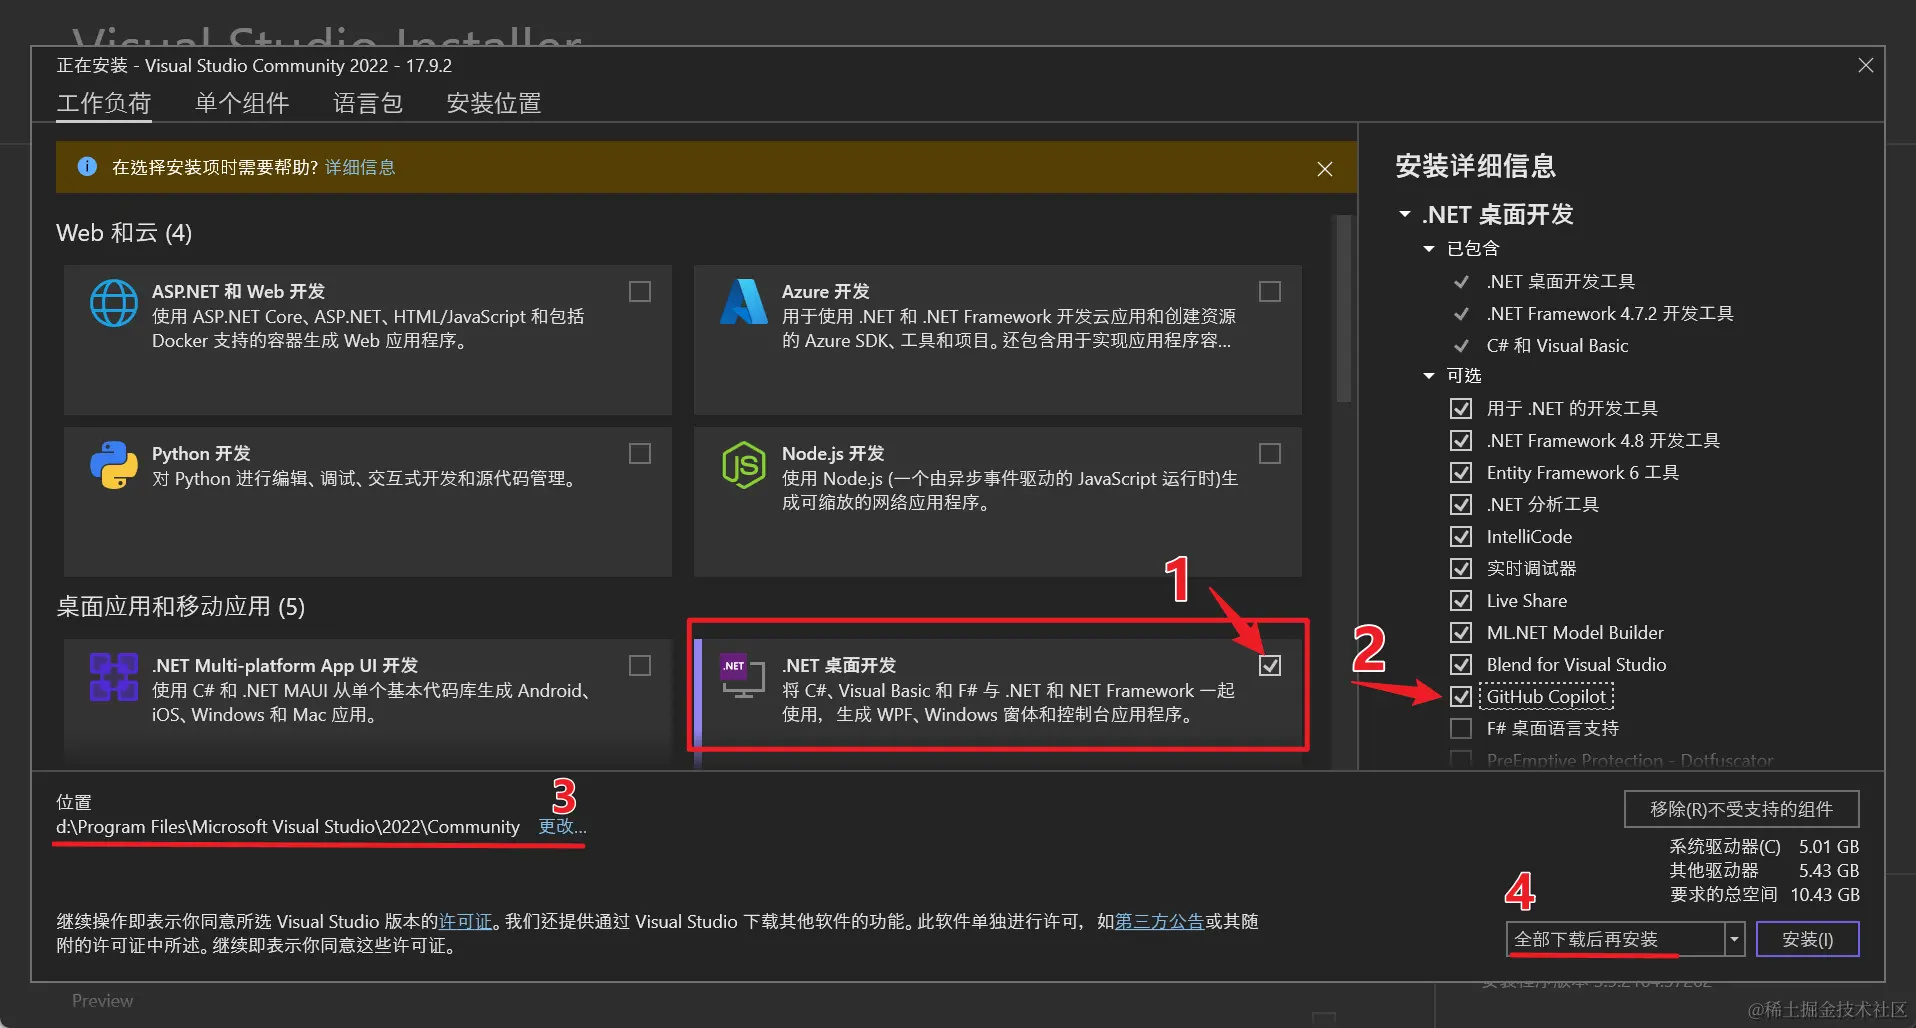
Task: Enable the Azure development workload checkbox
Action: point(1270,291)
